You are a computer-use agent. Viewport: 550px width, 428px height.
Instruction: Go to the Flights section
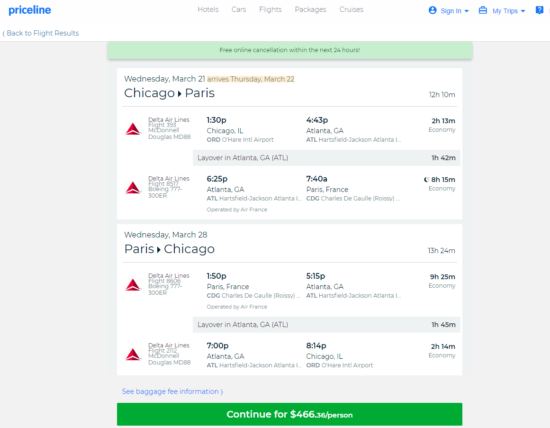(270, 9)
